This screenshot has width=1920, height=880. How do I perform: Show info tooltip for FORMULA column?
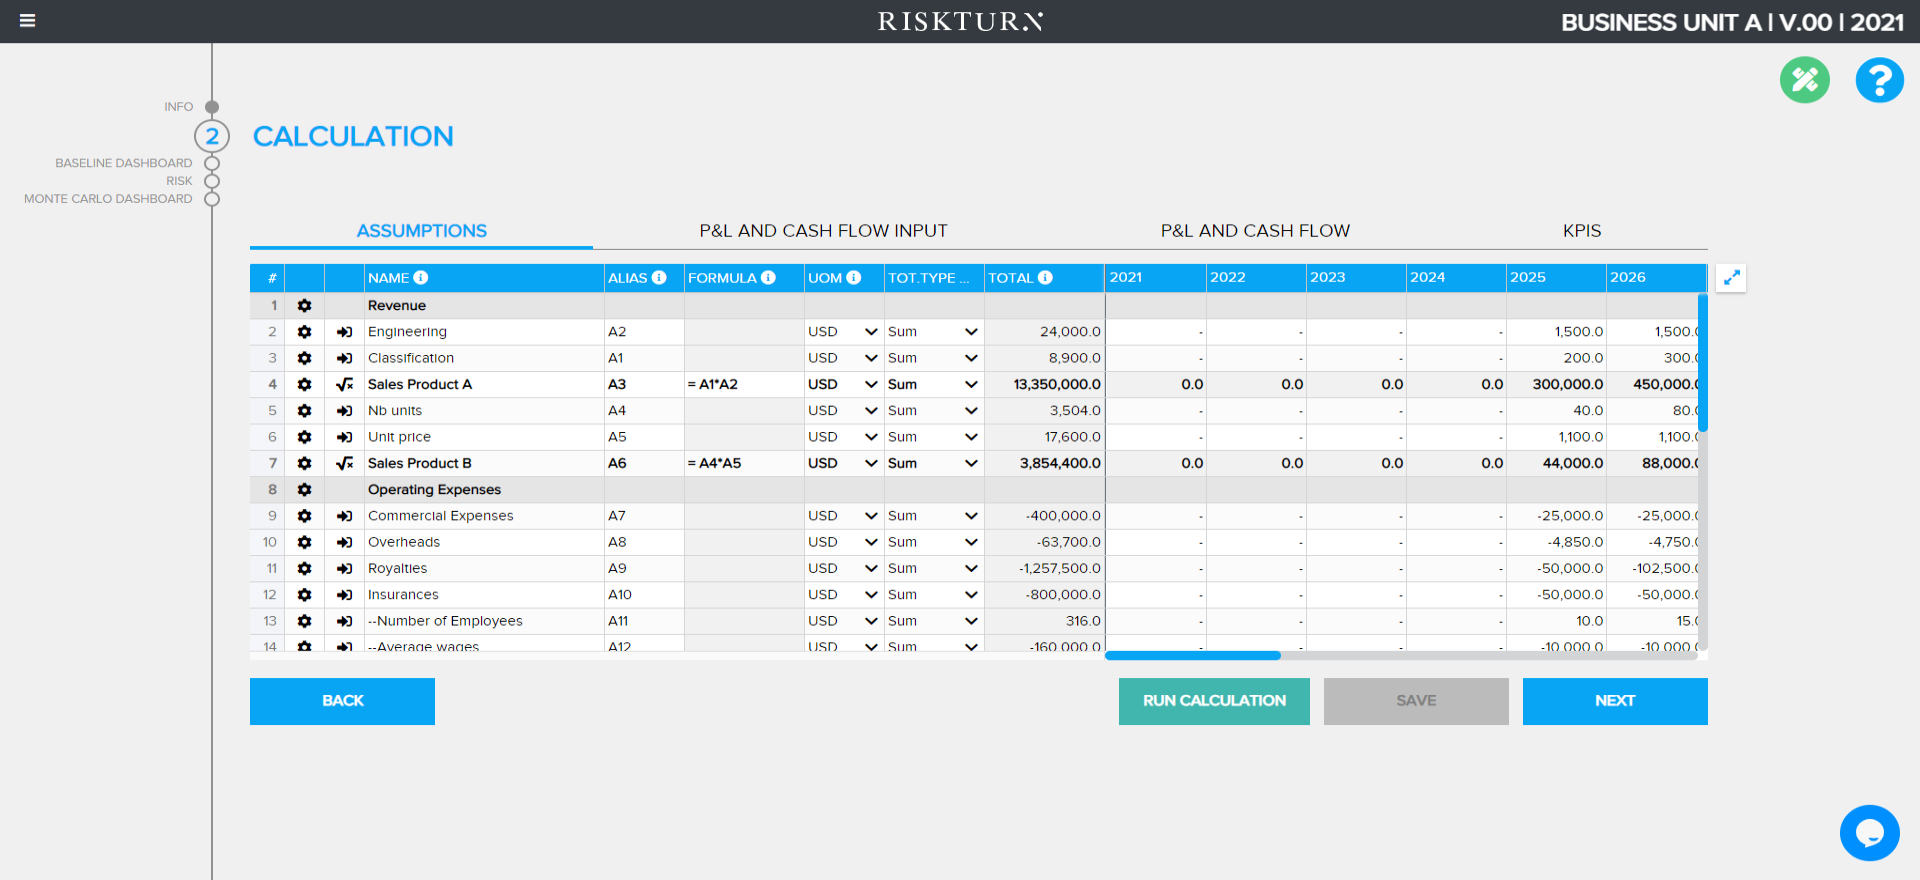click(x=768, y=278)
